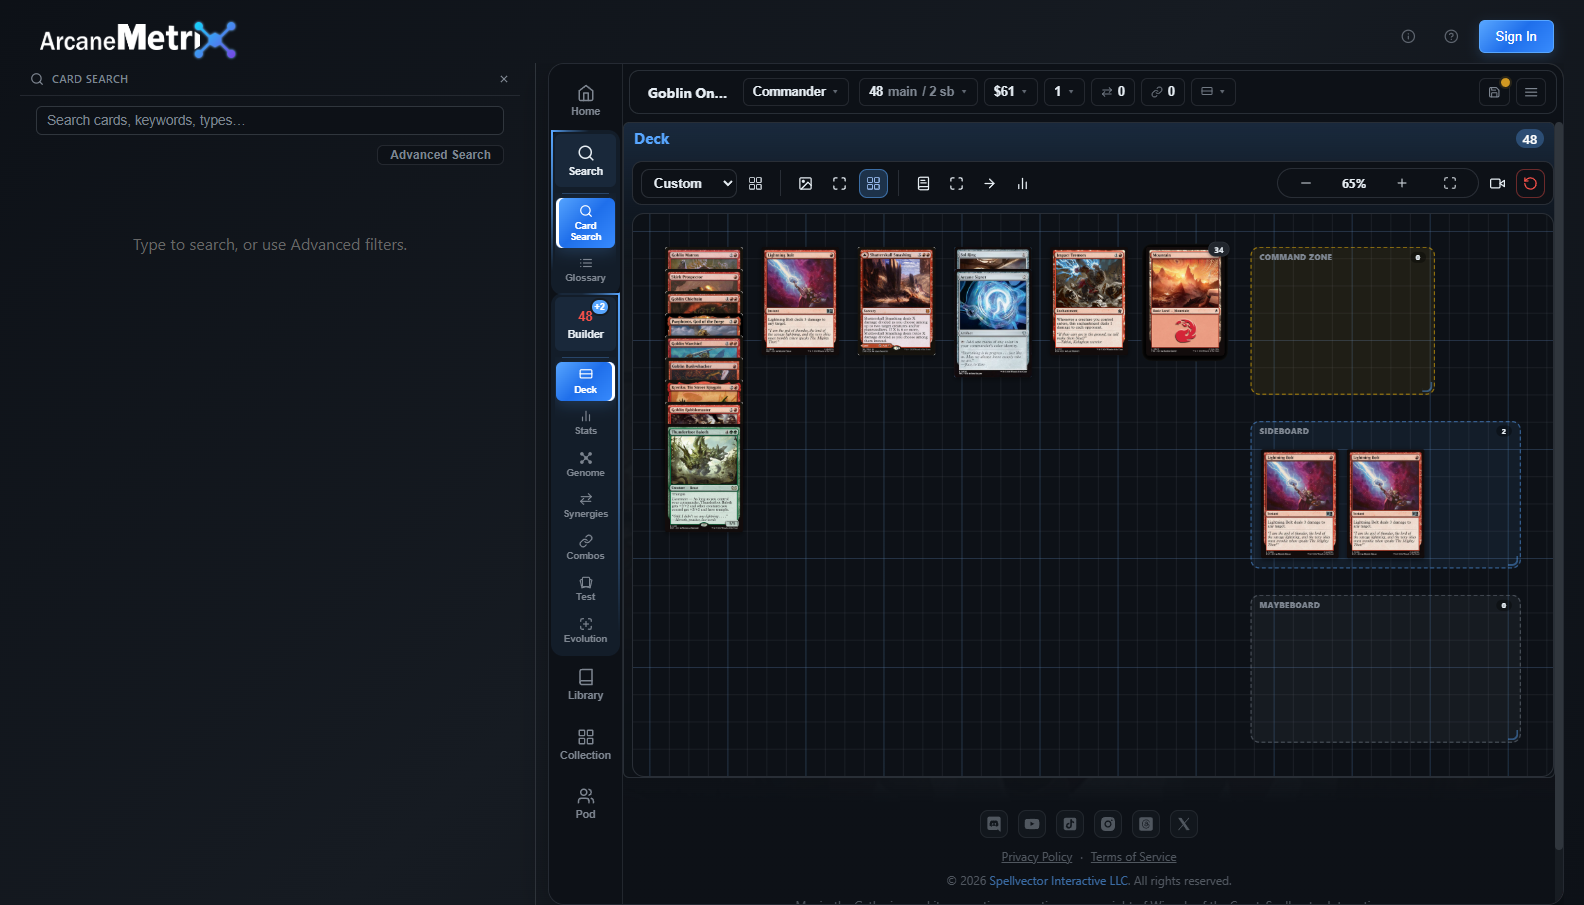Open the hamburger menu in deck header

click(1531, 92)
